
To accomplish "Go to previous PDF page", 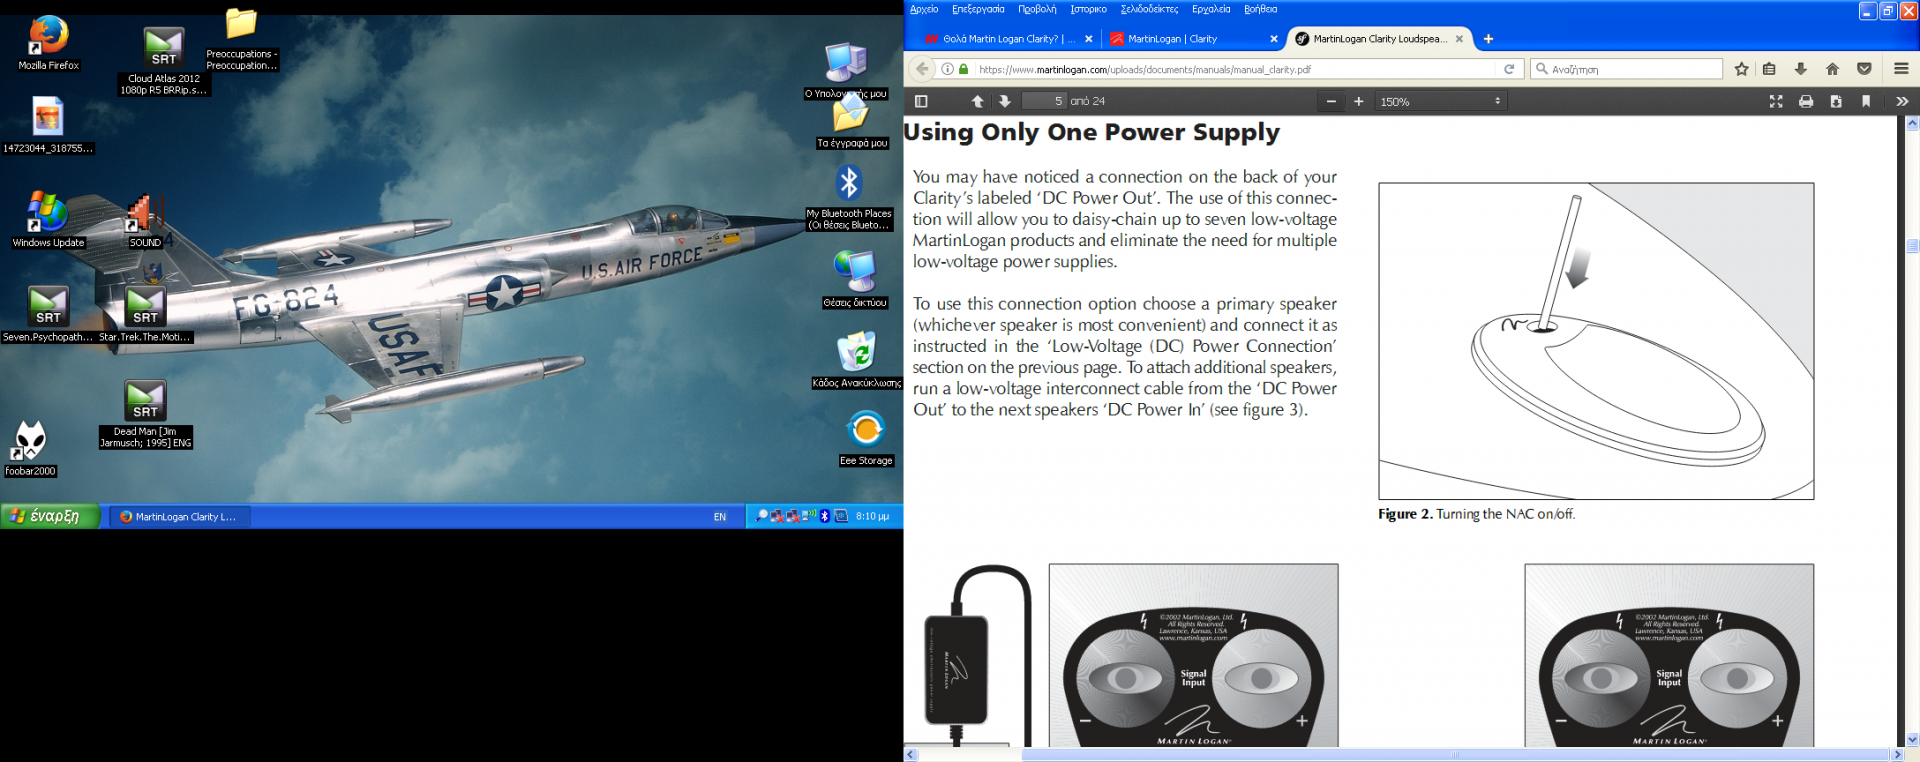I will click(978, 101).
